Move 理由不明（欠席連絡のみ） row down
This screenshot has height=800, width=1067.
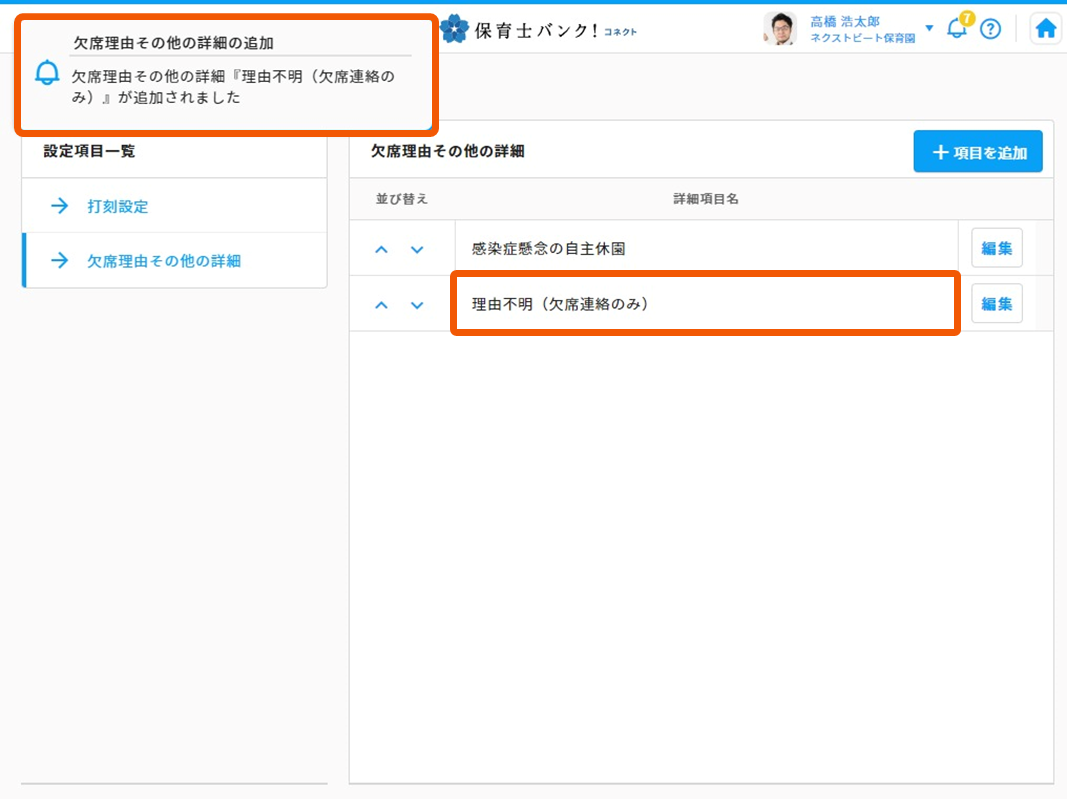point(417,305)
